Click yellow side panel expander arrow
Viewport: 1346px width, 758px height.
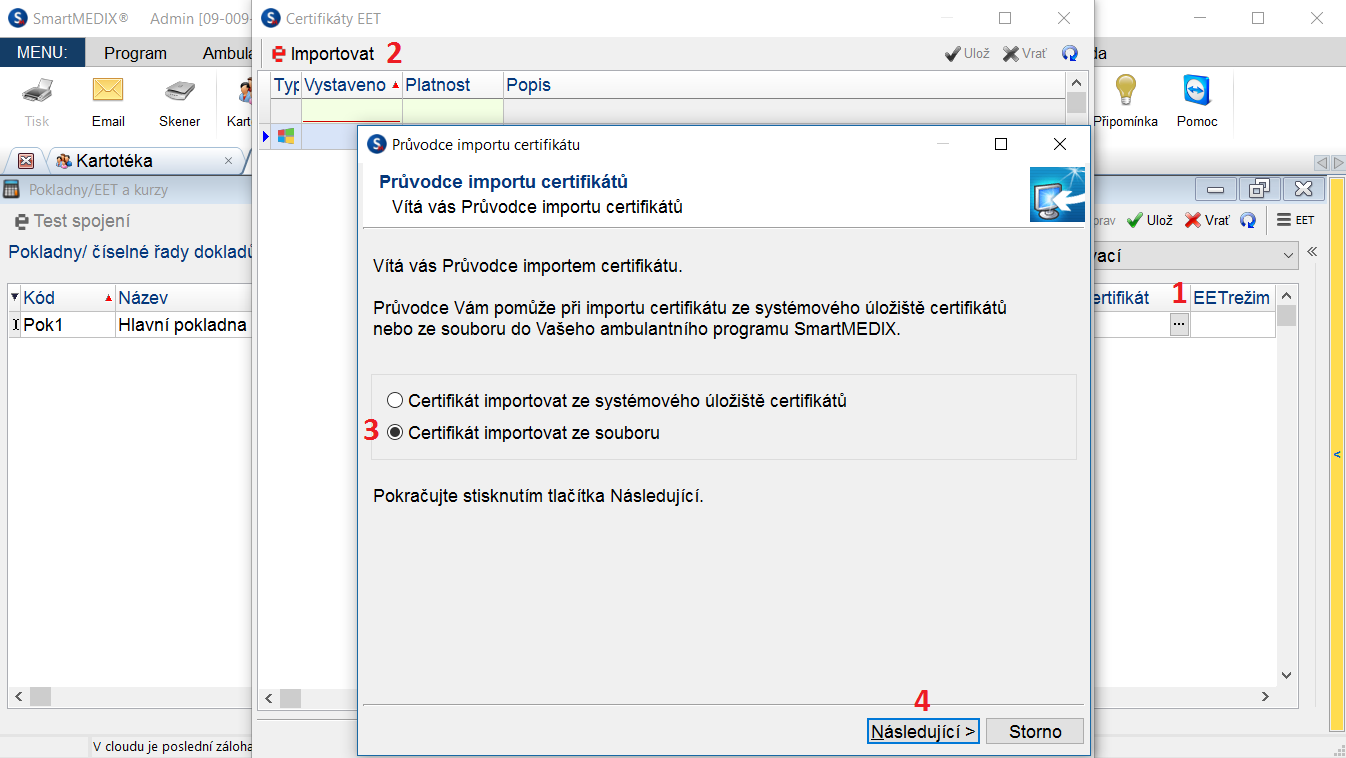[x=1337, y=454]
